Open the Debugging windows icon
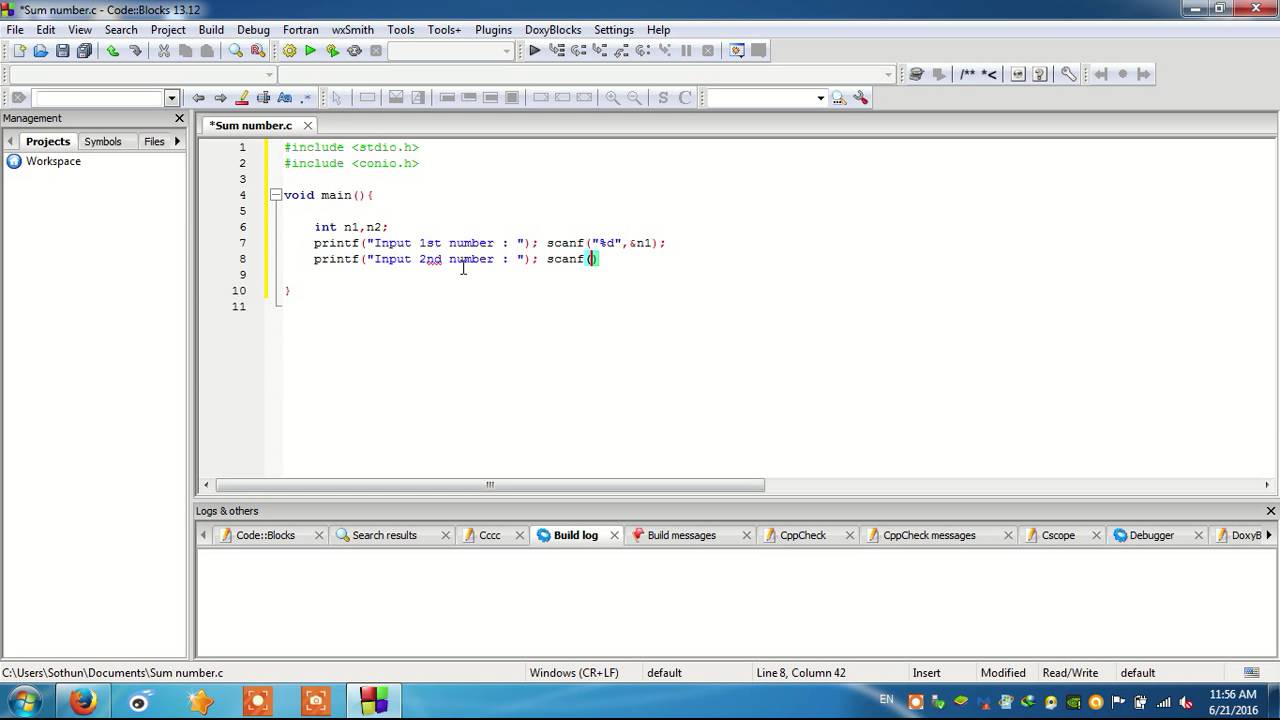 click(x=737, y=51)
